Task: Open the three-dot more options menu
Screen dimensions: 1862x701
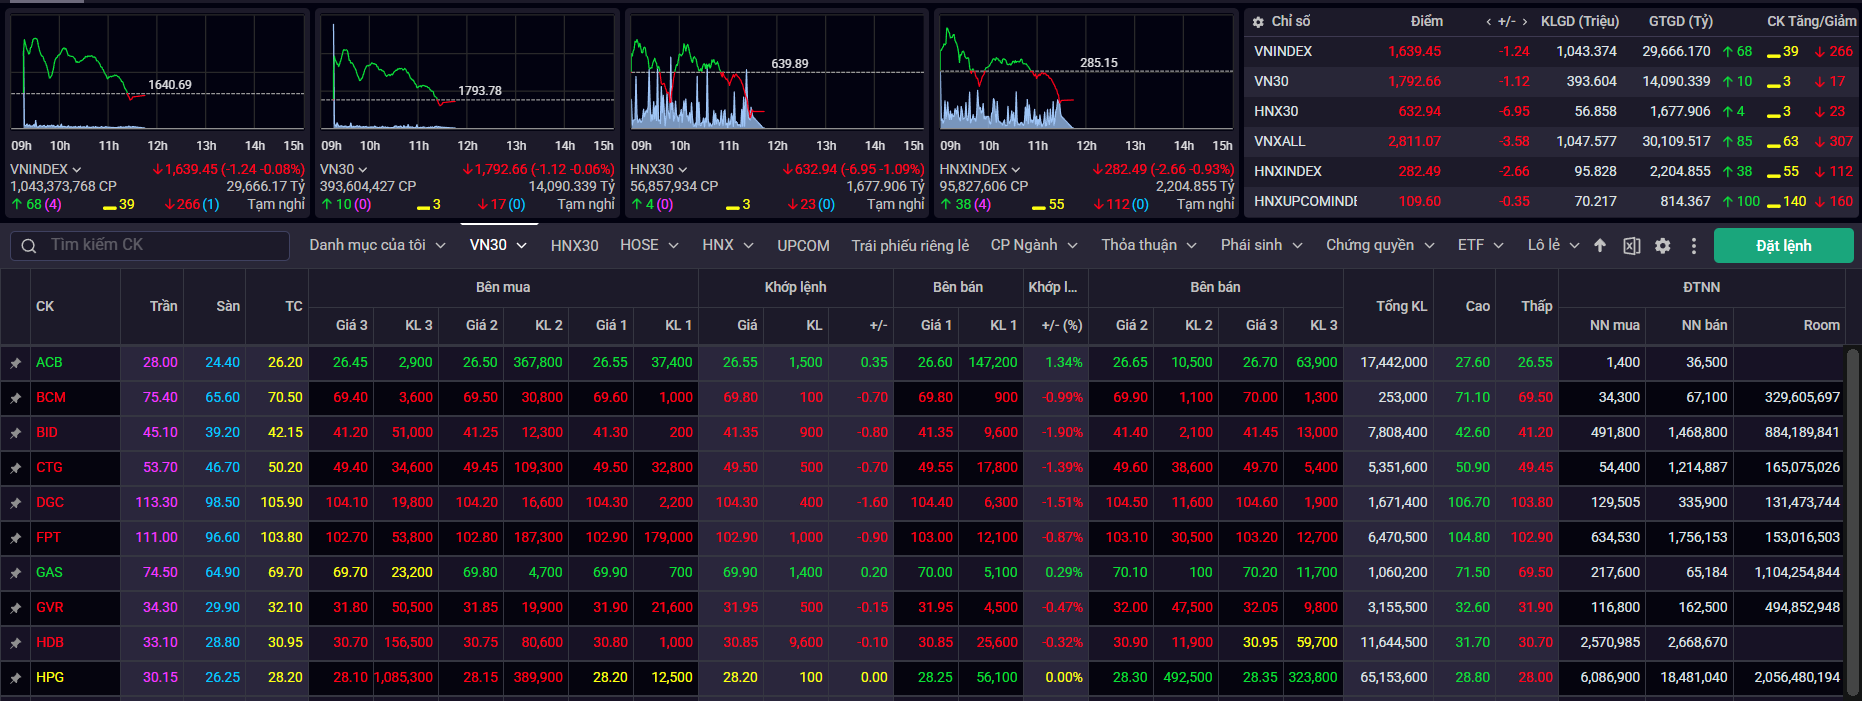Action: click(1693, 246)
